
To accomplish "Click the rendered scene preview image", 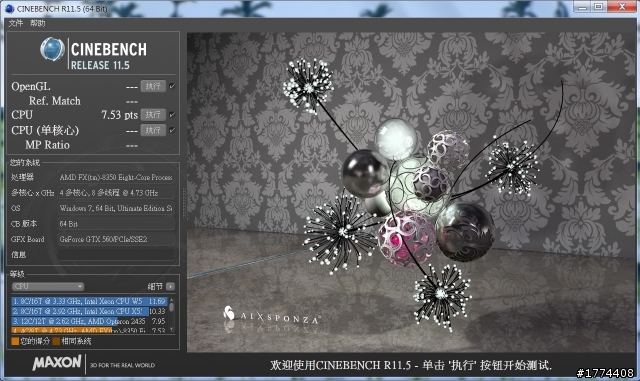I will coord(411,192).
